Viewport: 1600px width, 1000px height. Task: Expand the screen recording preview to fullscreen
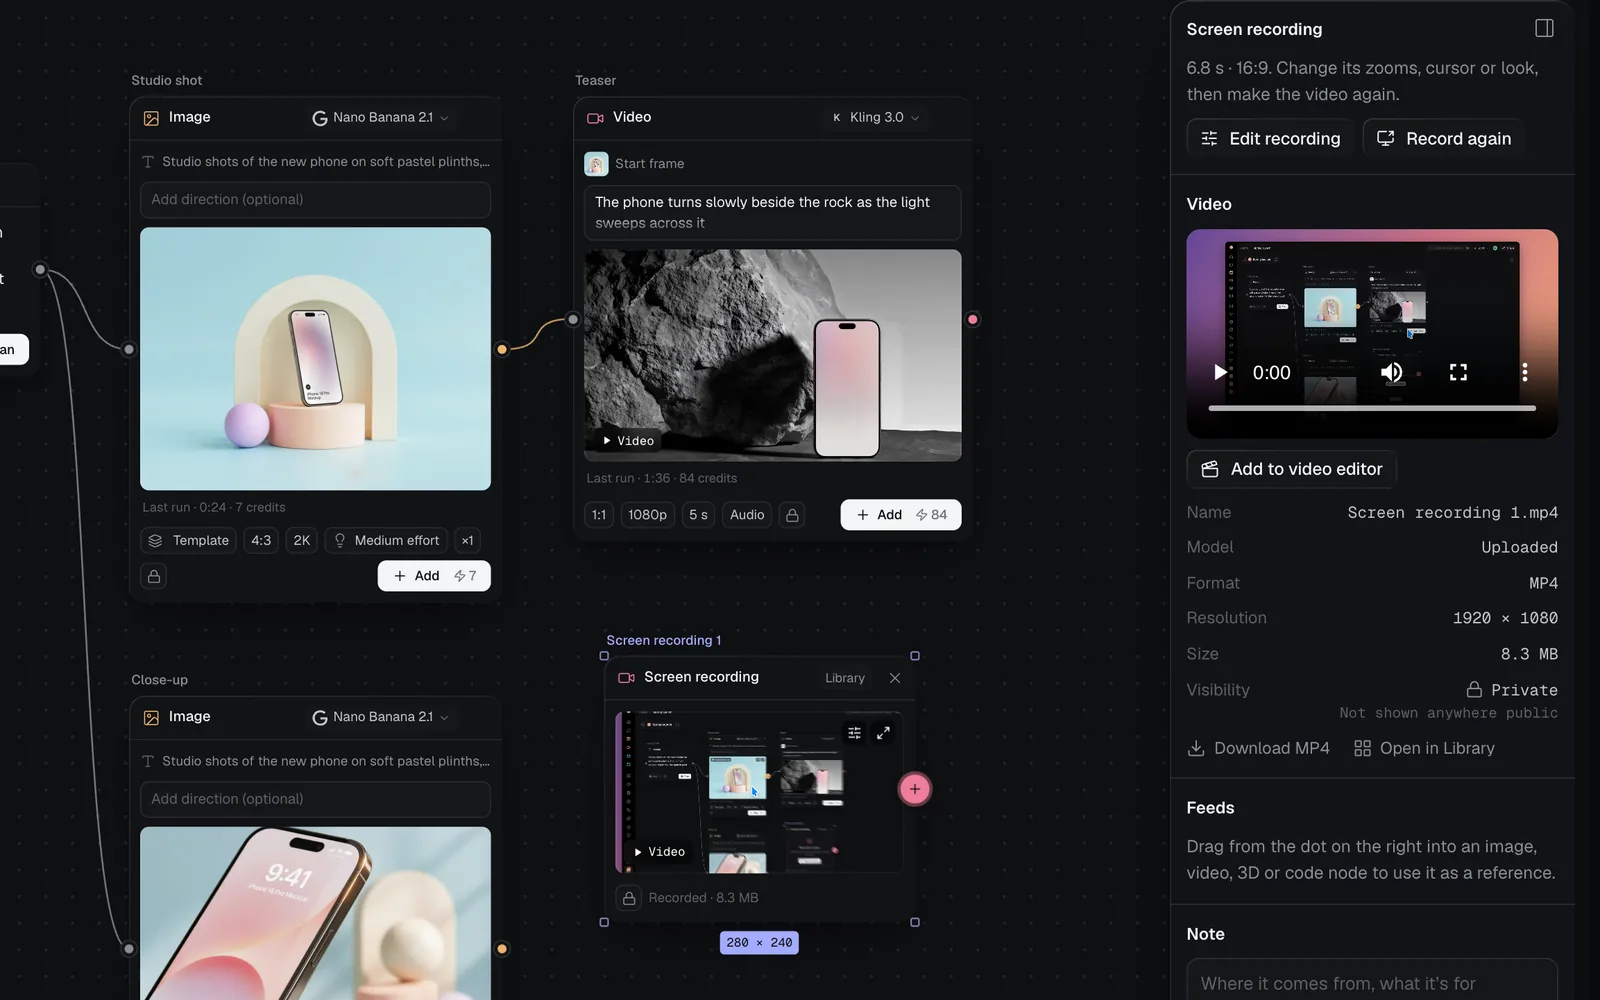tap(883, 733)
